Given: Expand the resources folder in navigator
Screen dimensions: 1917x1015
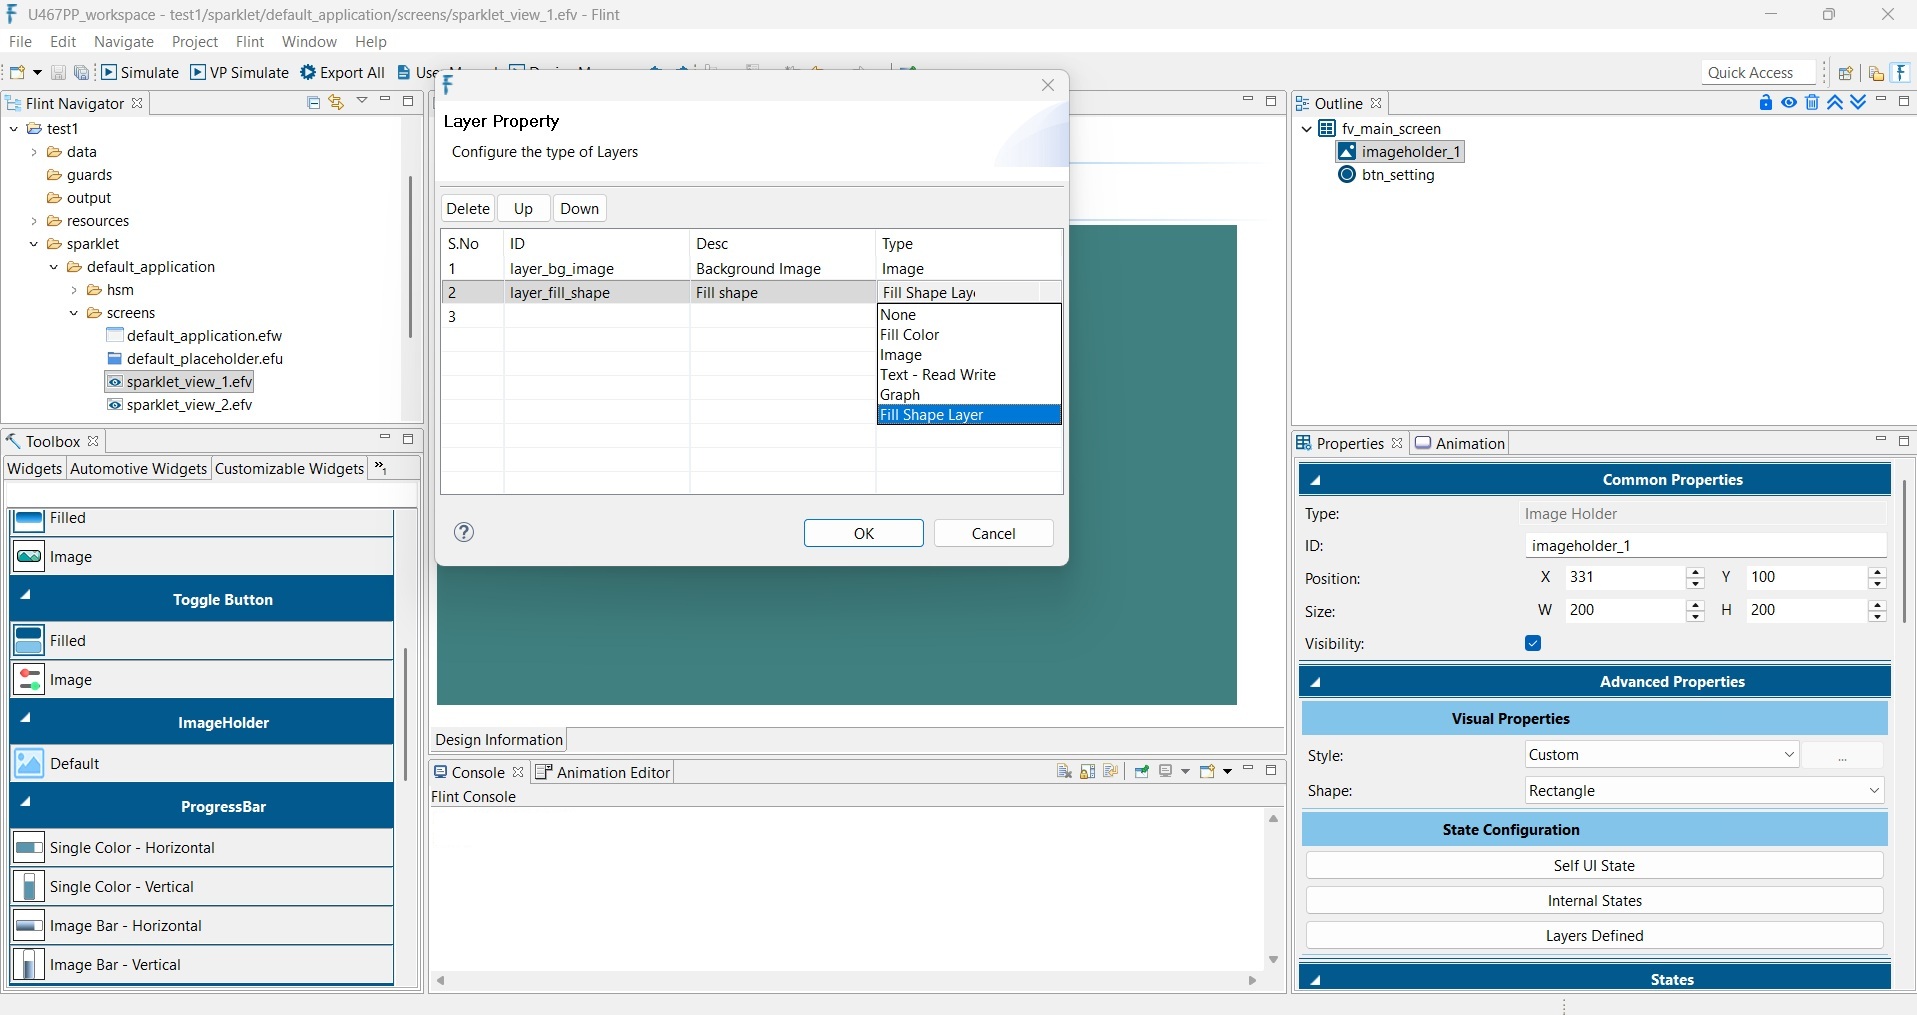Looking at the screenshot, I should tap(34, 221).
